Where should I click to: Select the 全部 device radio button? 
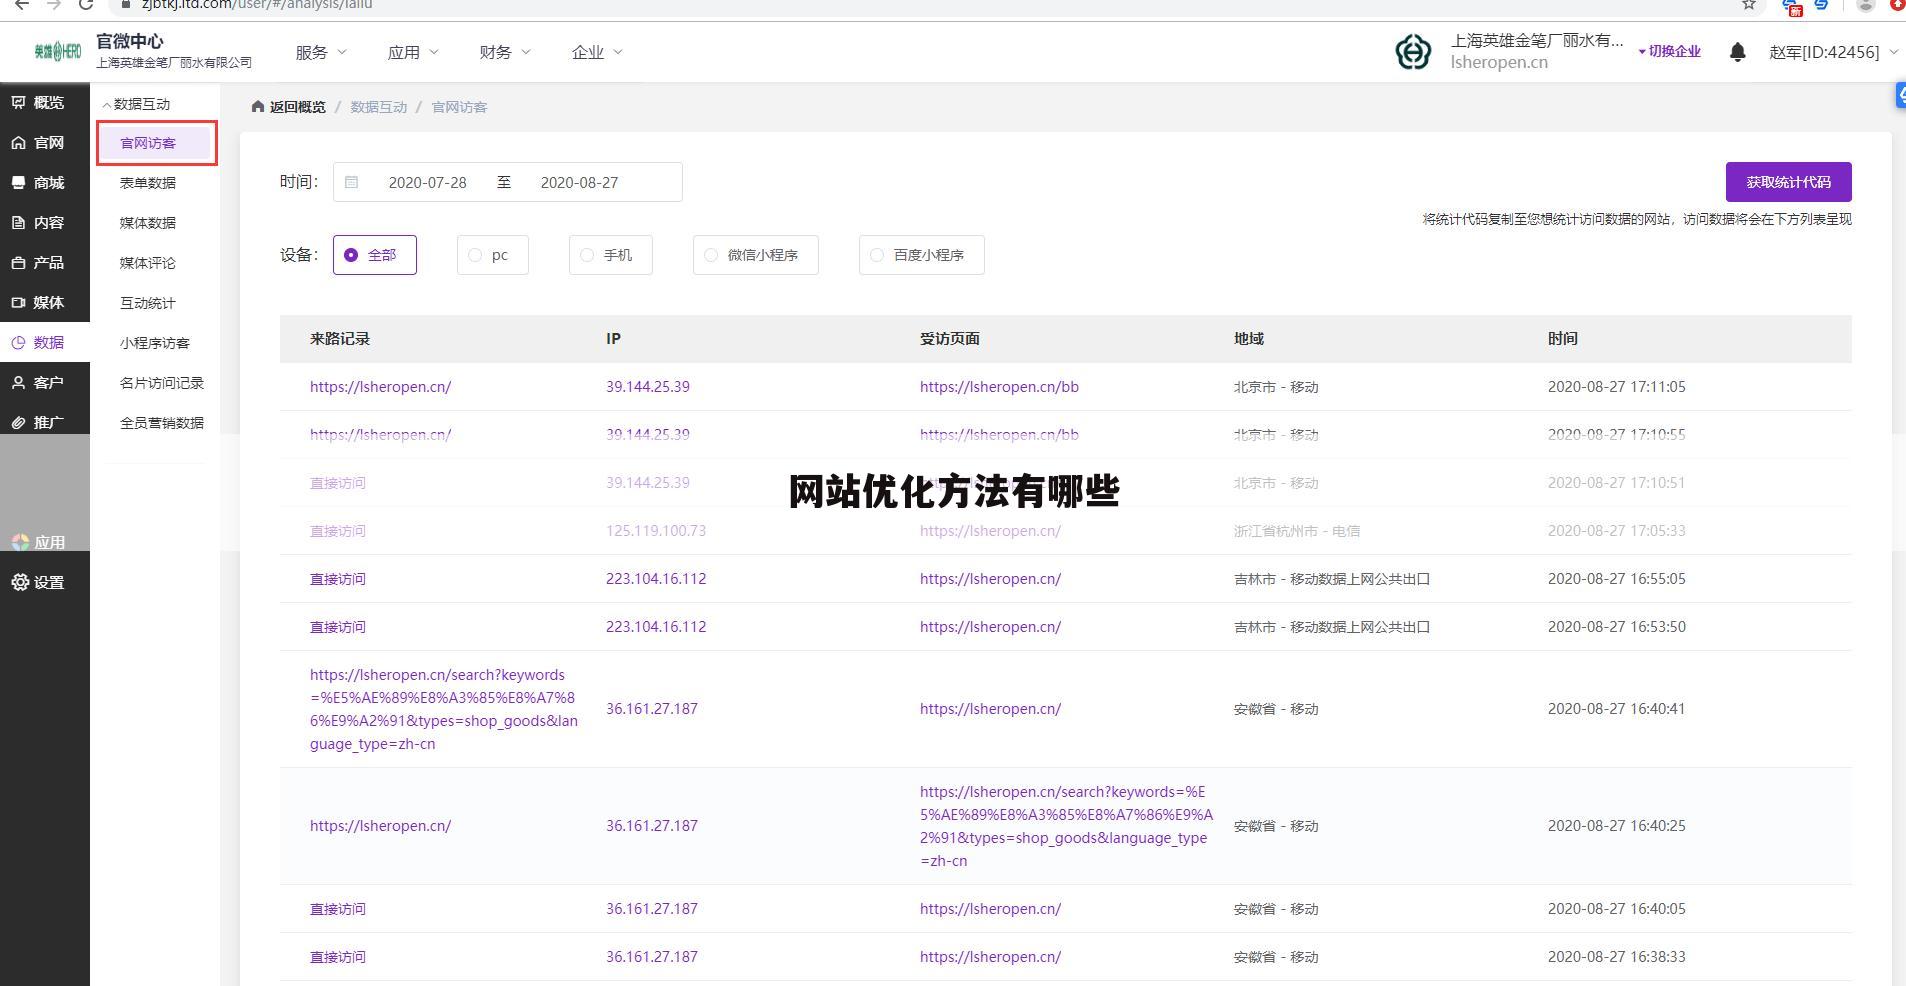[x=350, y=254]
